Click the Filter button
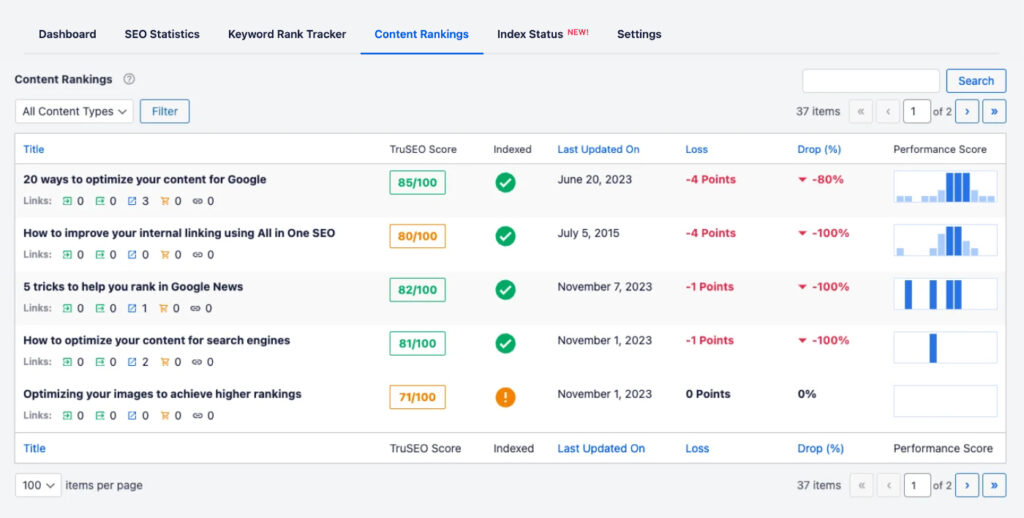 tap(165, 112)
